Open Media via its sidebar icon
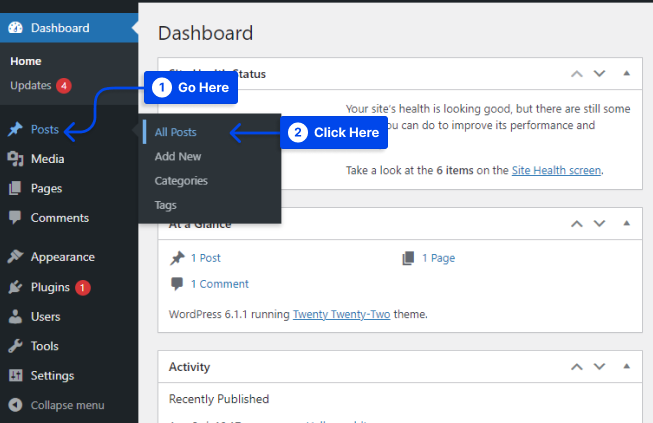 pyautogui.click(x=15, y=159)
